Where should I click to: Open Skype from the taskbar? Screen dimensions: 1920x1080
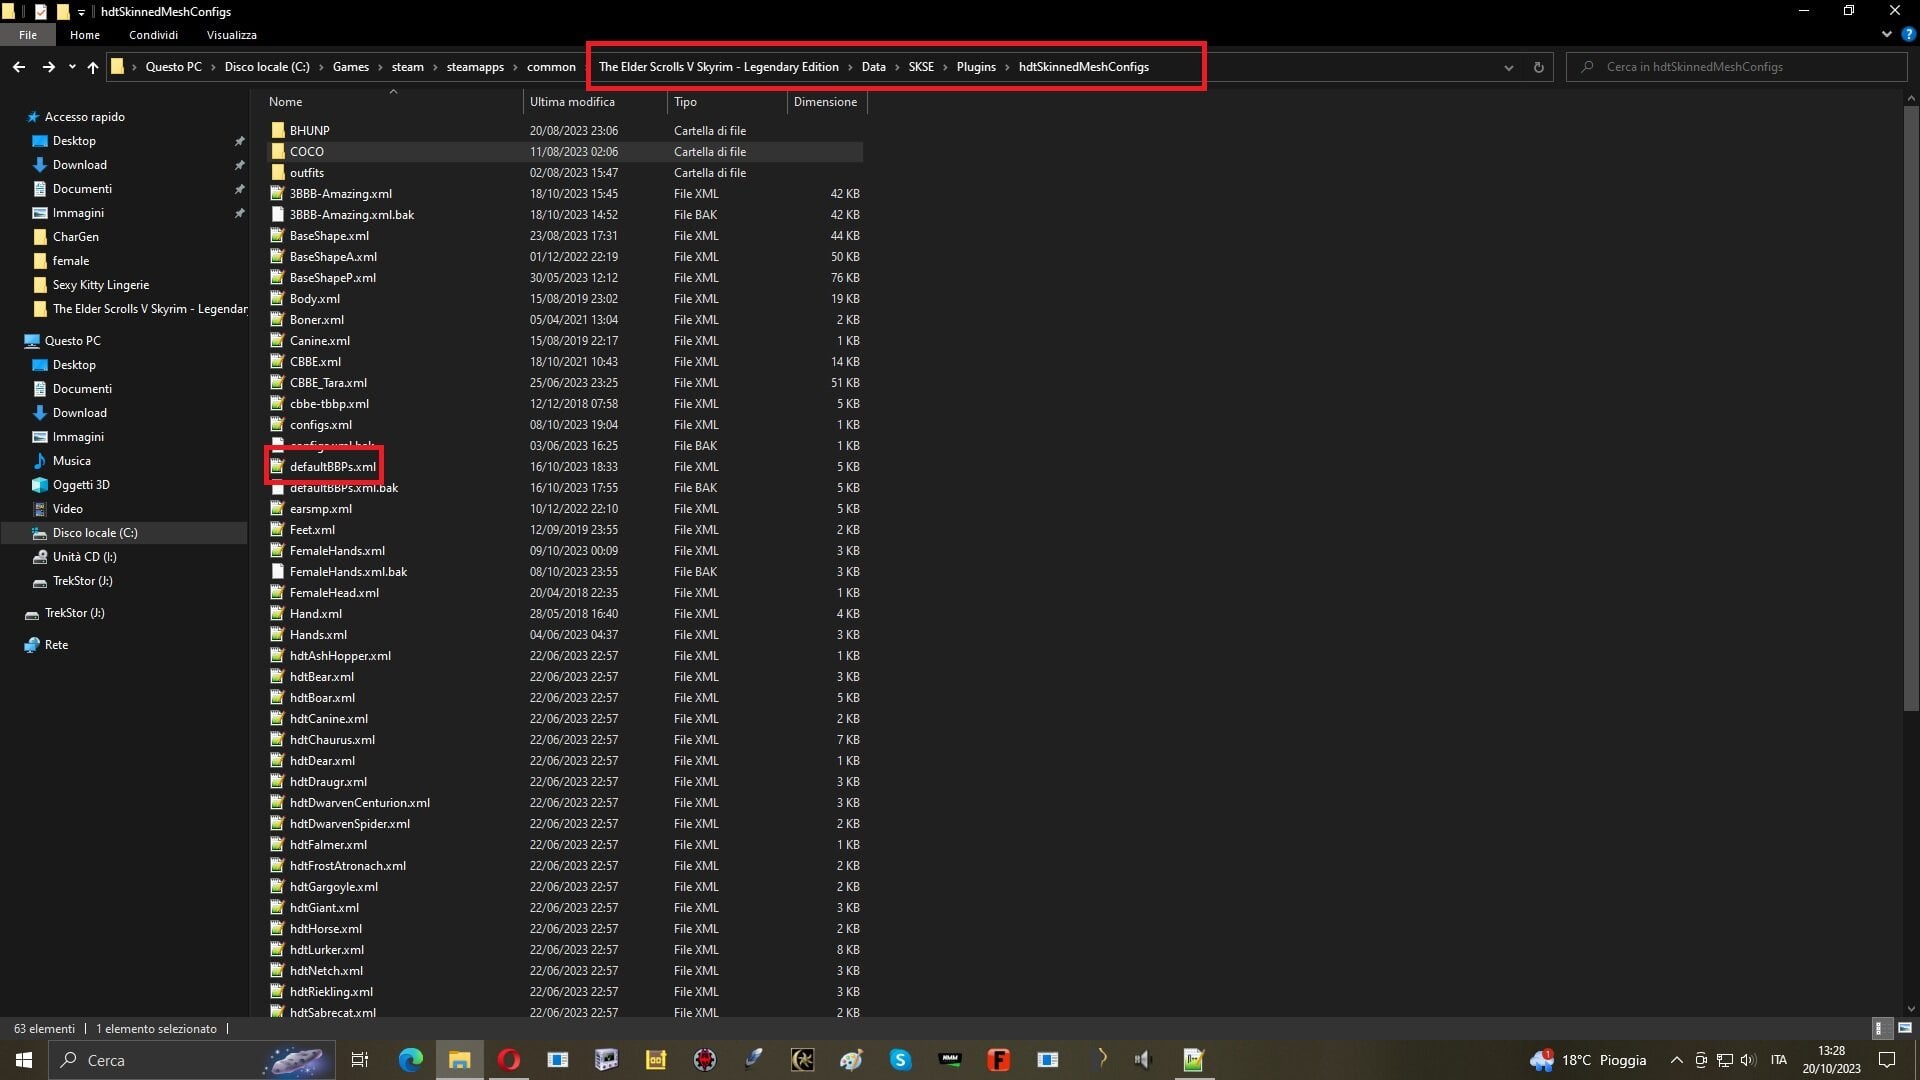[901, 1060]
